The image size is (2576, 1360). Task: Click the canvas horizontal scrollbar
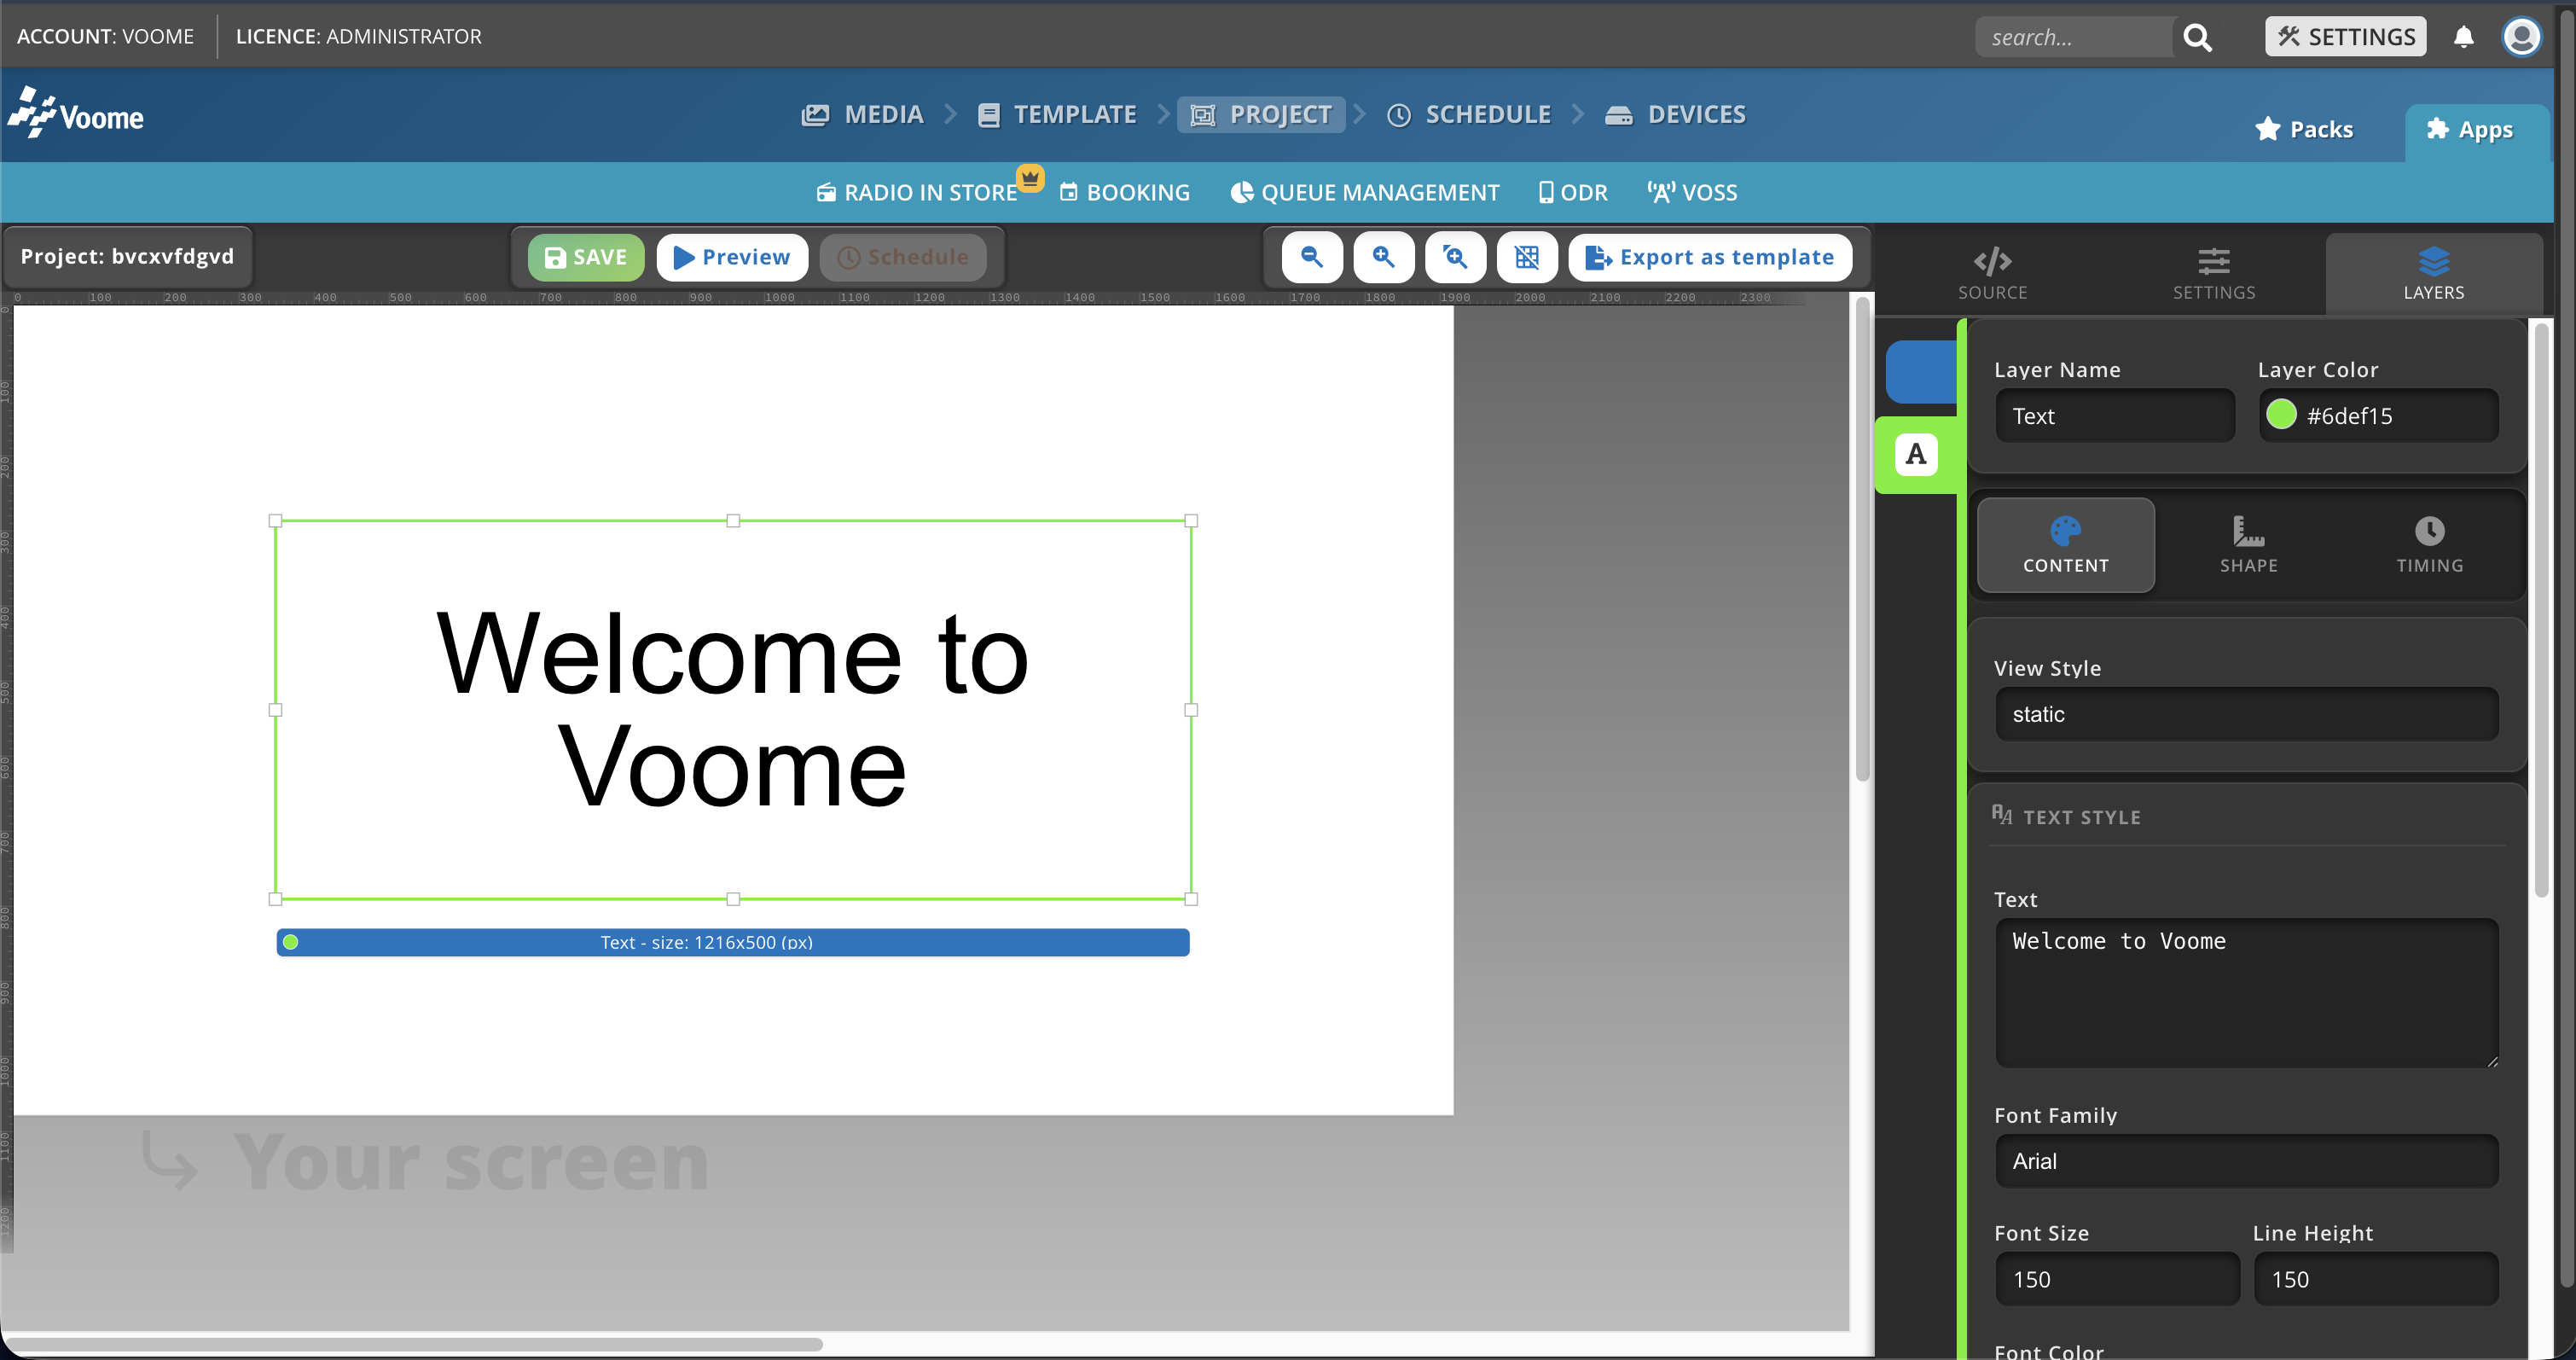[x=414, y=1344]
